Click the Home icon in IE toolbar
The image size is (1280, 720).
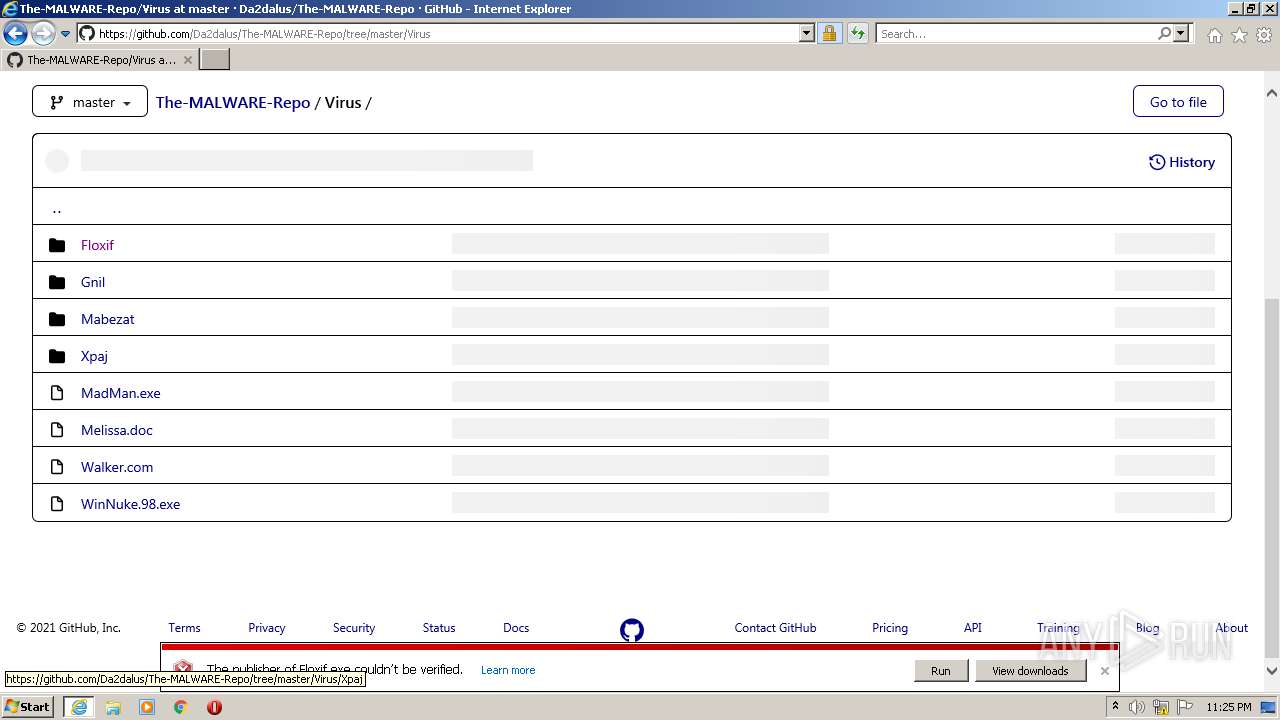pyautogui.click(x=1214, y=35)
